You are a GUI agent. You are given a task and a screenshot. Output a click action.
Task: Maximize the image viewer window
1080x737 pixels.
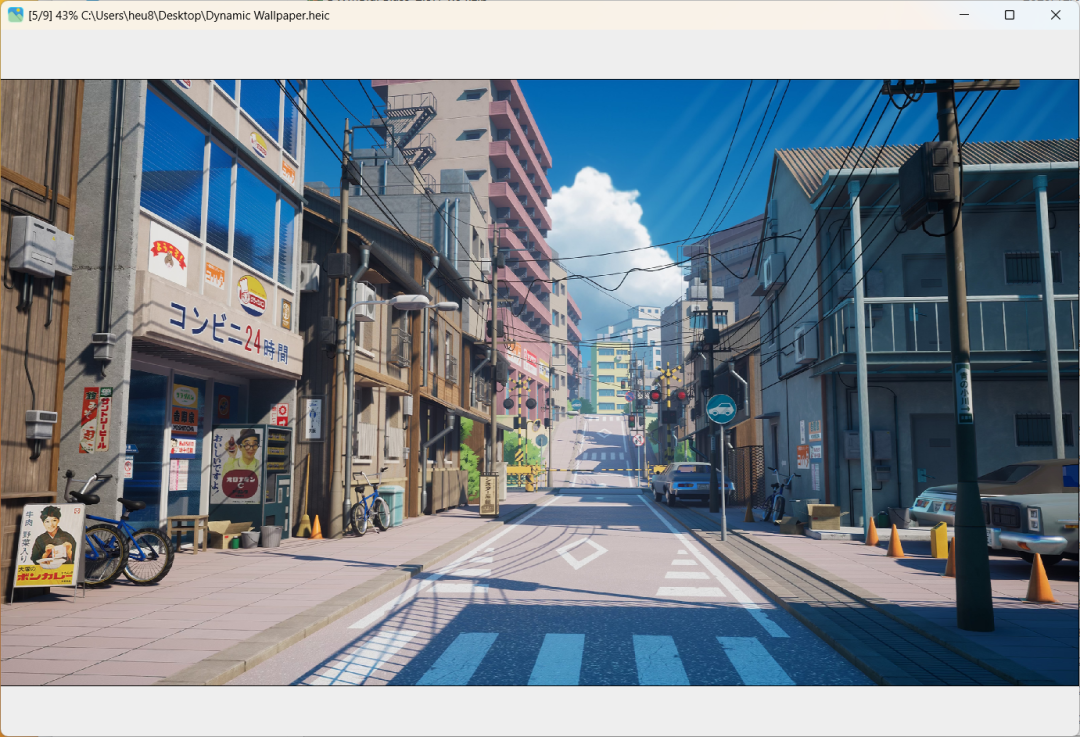[1009, 15]
